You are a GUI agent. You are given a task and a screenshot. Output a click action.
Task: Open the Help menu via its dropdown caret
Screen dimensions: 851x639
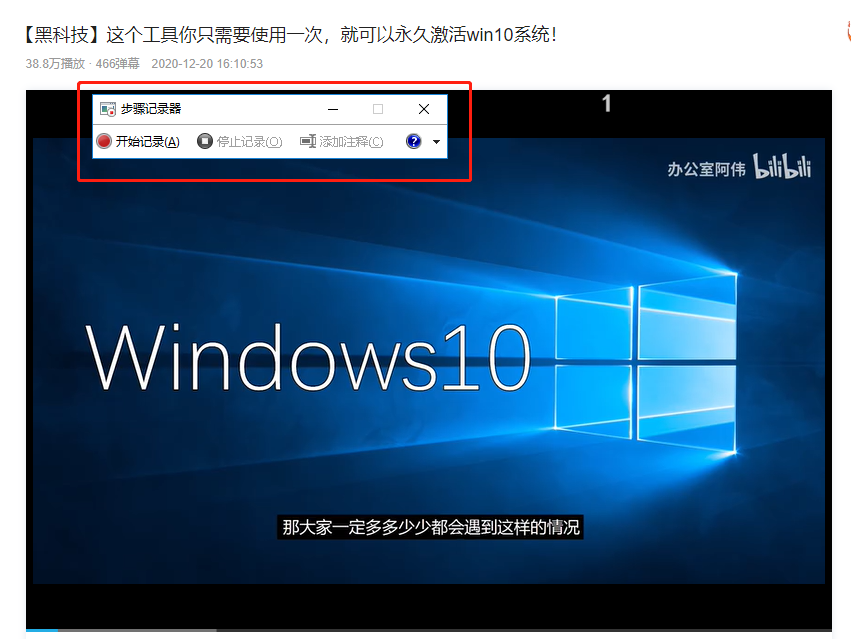[x=434, y=141]
